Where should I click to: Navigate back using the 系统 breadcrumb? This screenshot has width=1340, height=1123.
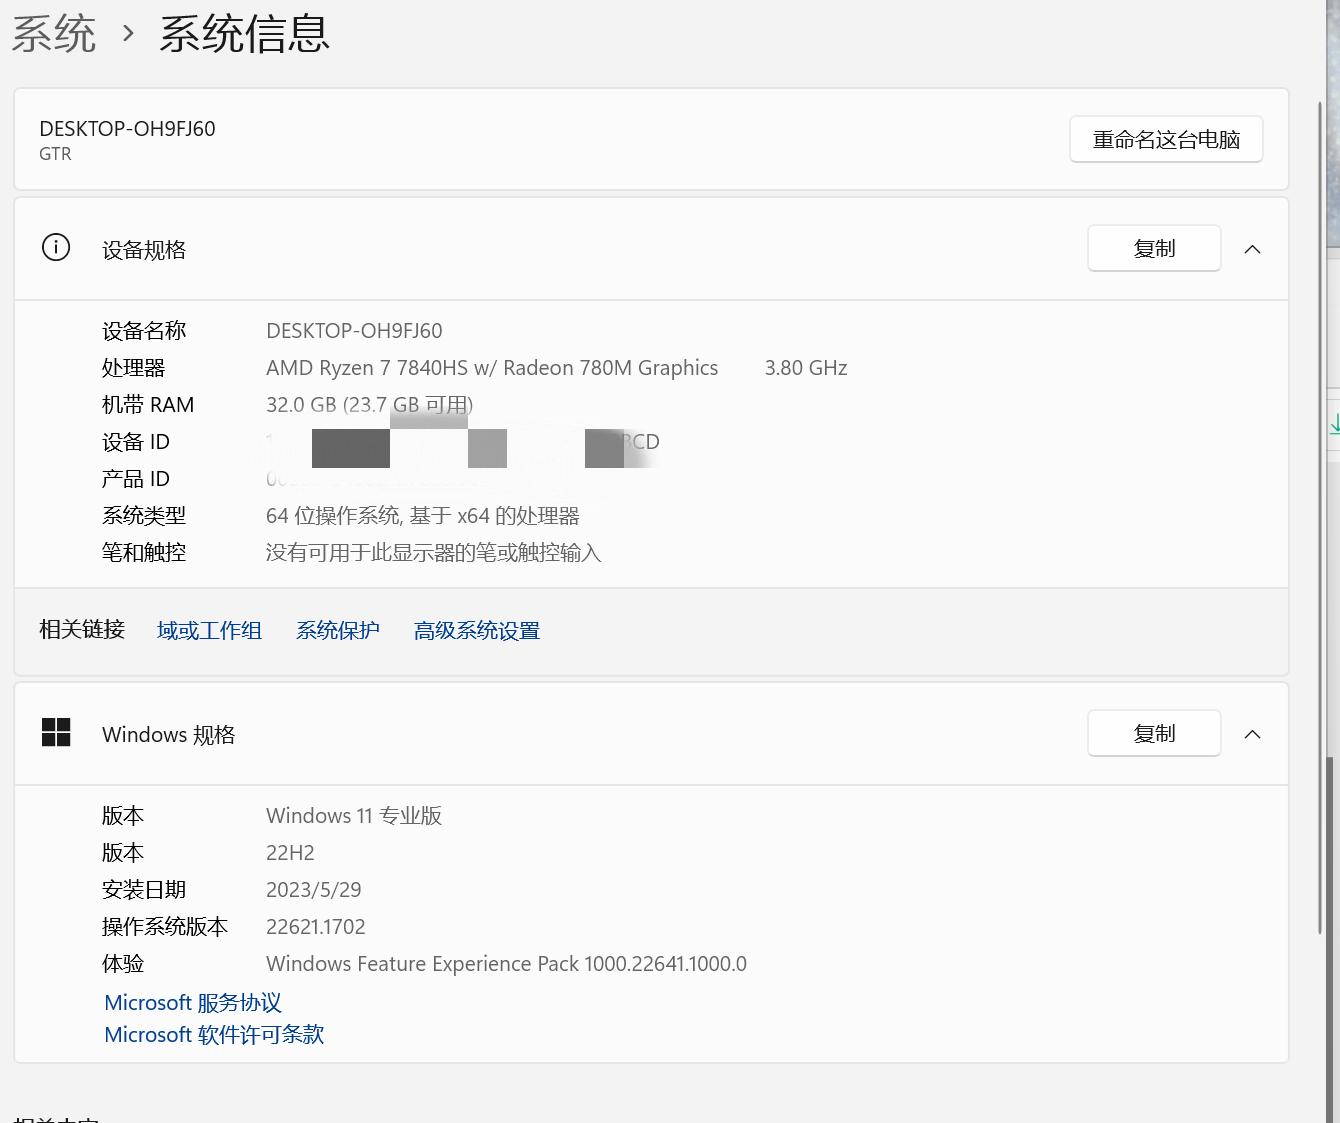[x=54, y=33]
